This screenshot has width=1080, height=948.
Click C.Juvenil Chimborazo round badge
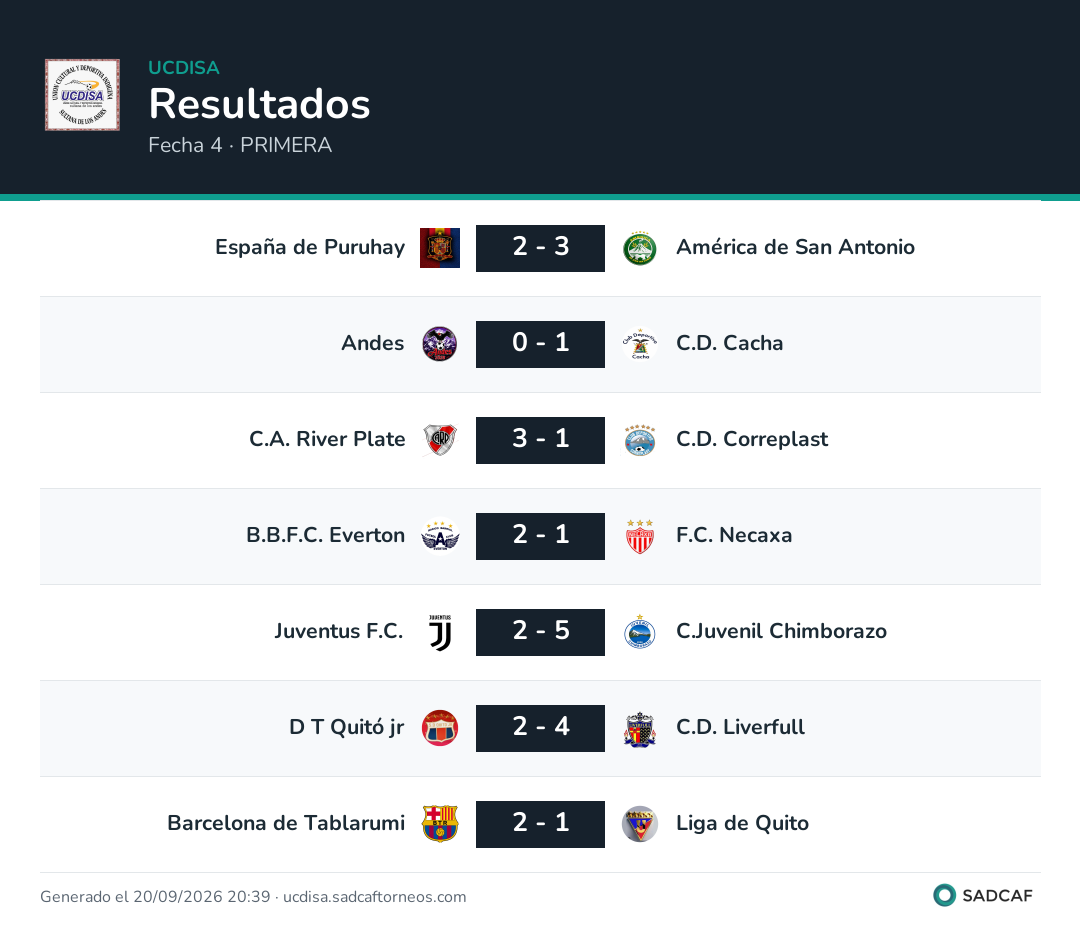[640, 632]
